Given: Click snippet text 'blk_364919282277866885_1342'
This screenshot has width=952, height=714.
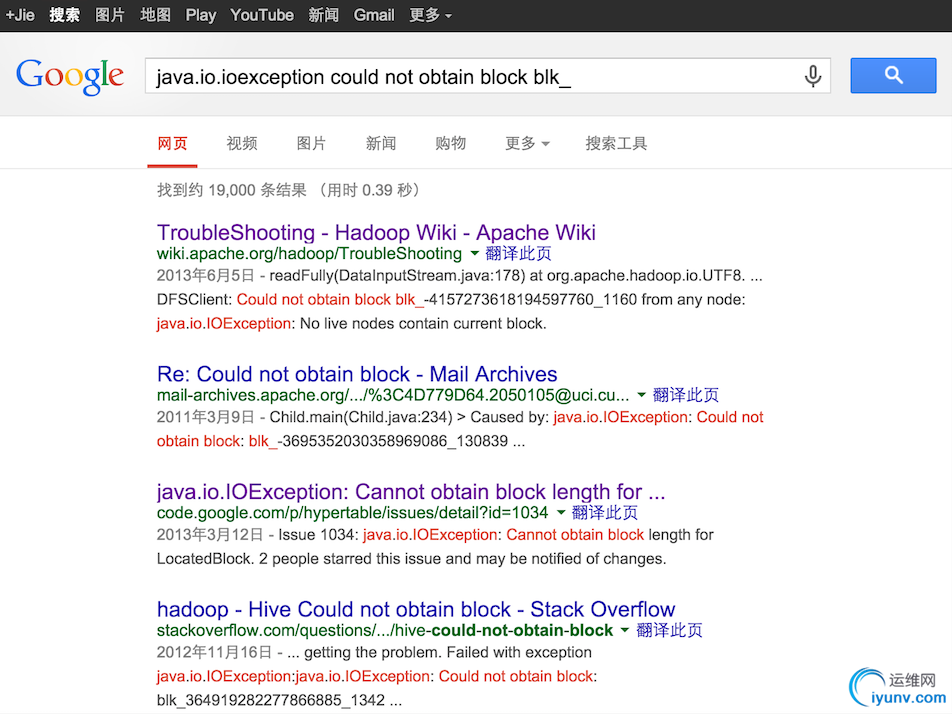Looking at the screenshot, I should click(x=271, y=700).
